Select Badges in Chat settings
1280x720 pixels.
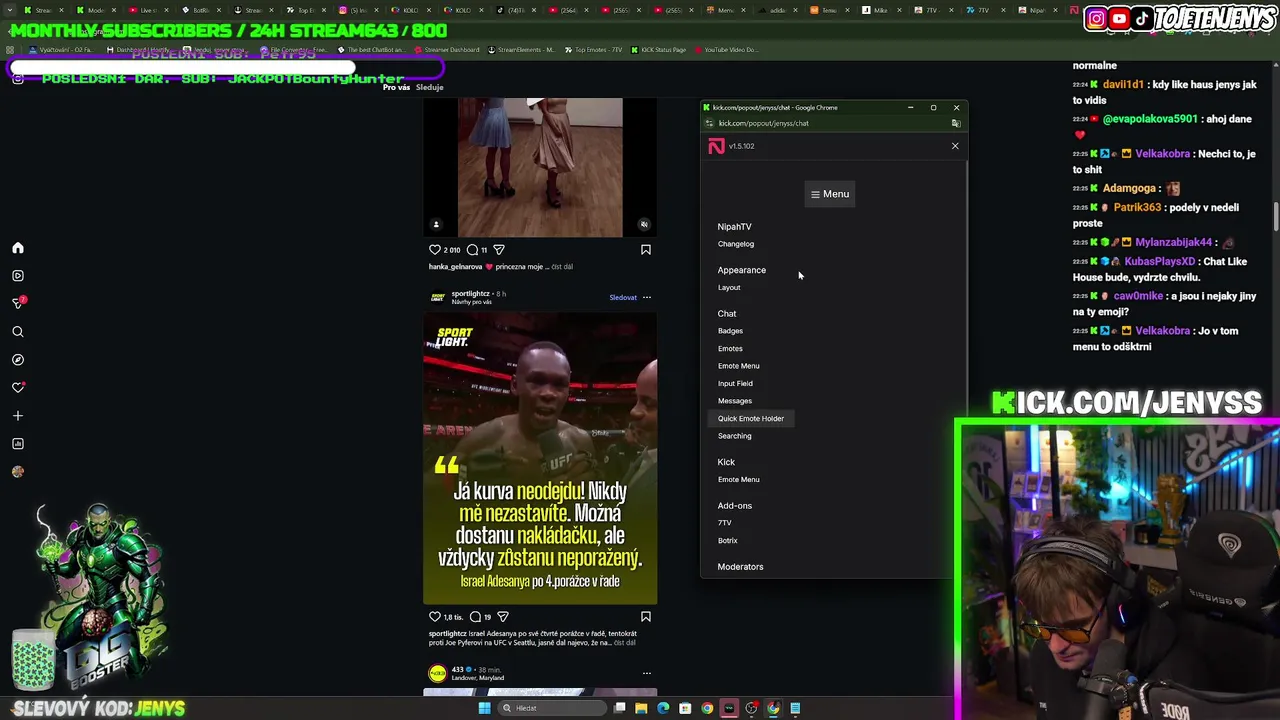730,331
